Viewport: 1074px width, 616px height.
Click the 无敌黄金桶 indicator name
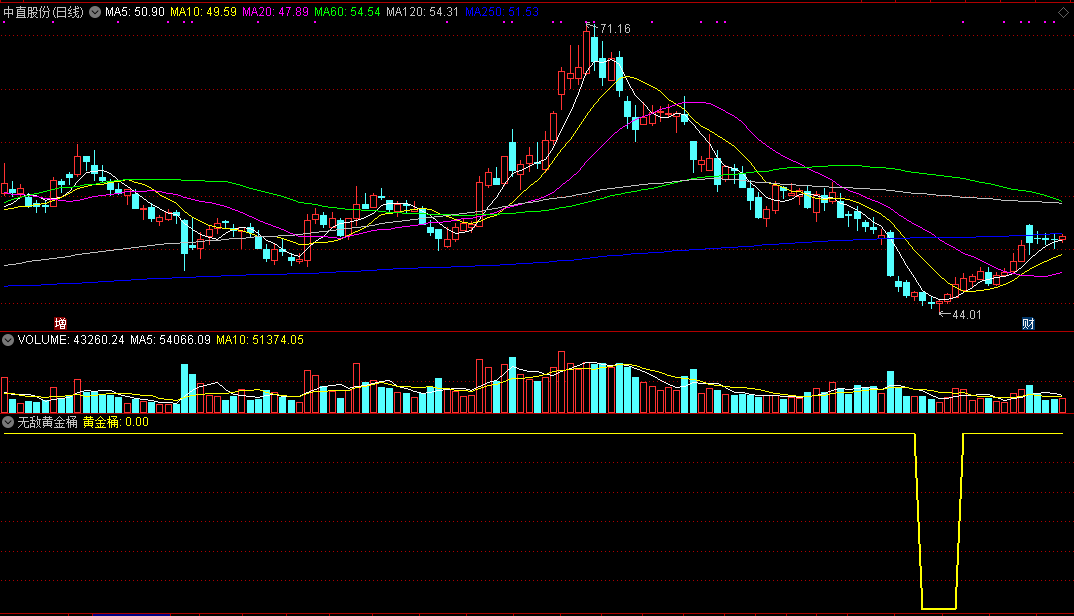tap(47, 422)
